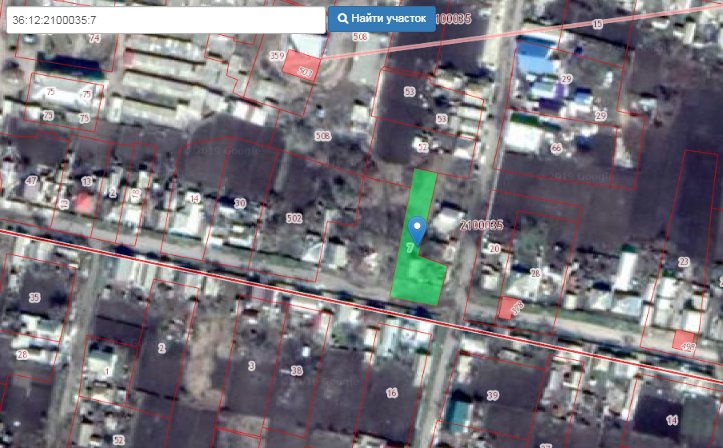
Task: Click parcel labeled 502 on the map
Action: click(294, 217)
